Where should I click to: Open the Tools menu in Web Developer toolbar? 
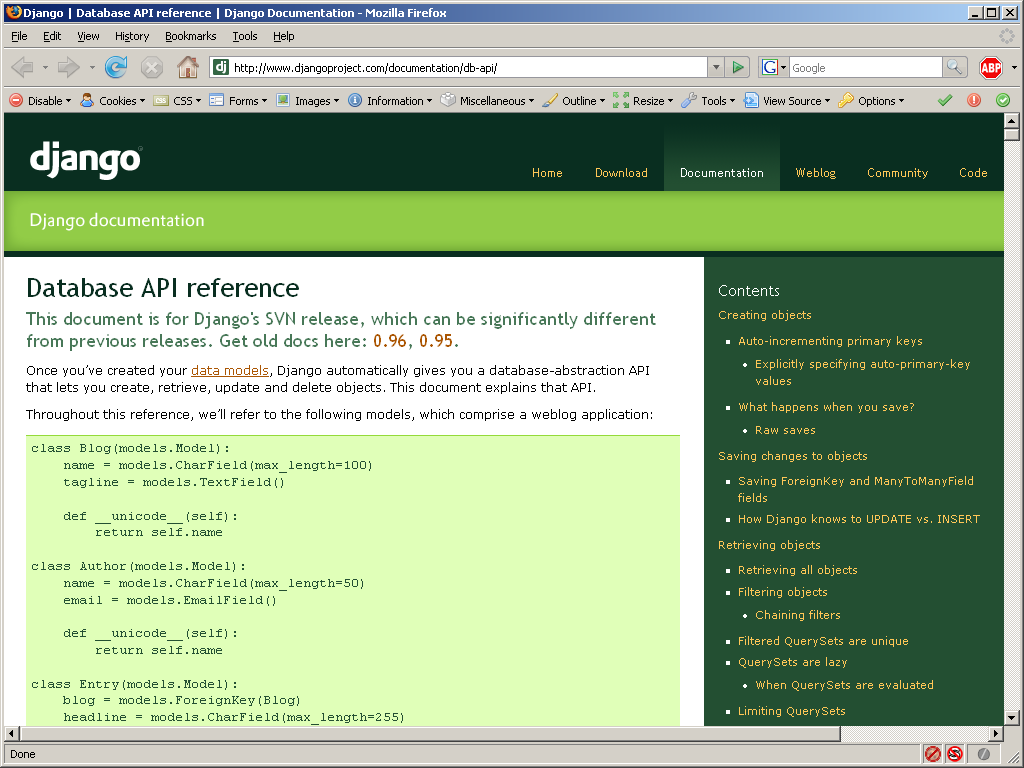point(708,101)
